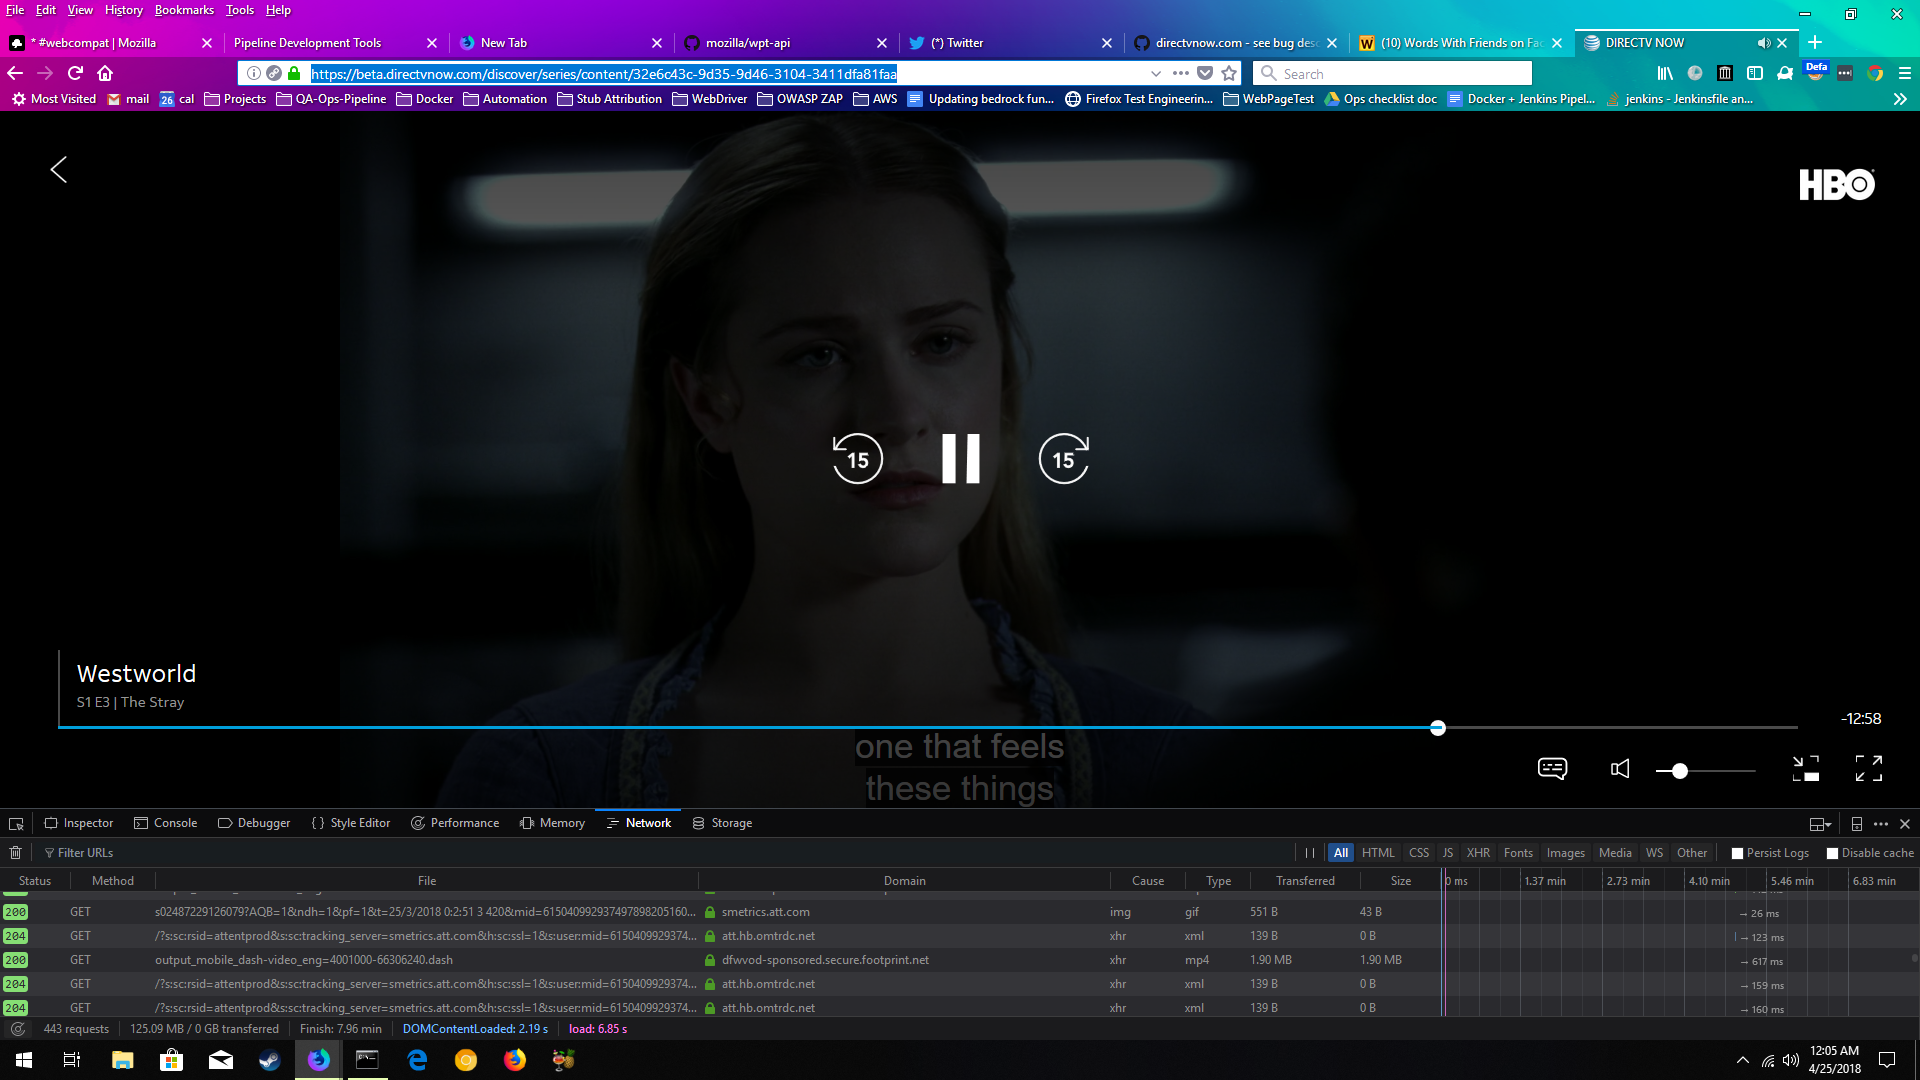Open the Performance devtools tab
Viewport: 1920px width, 1080px height.
(x=455, y=823)
